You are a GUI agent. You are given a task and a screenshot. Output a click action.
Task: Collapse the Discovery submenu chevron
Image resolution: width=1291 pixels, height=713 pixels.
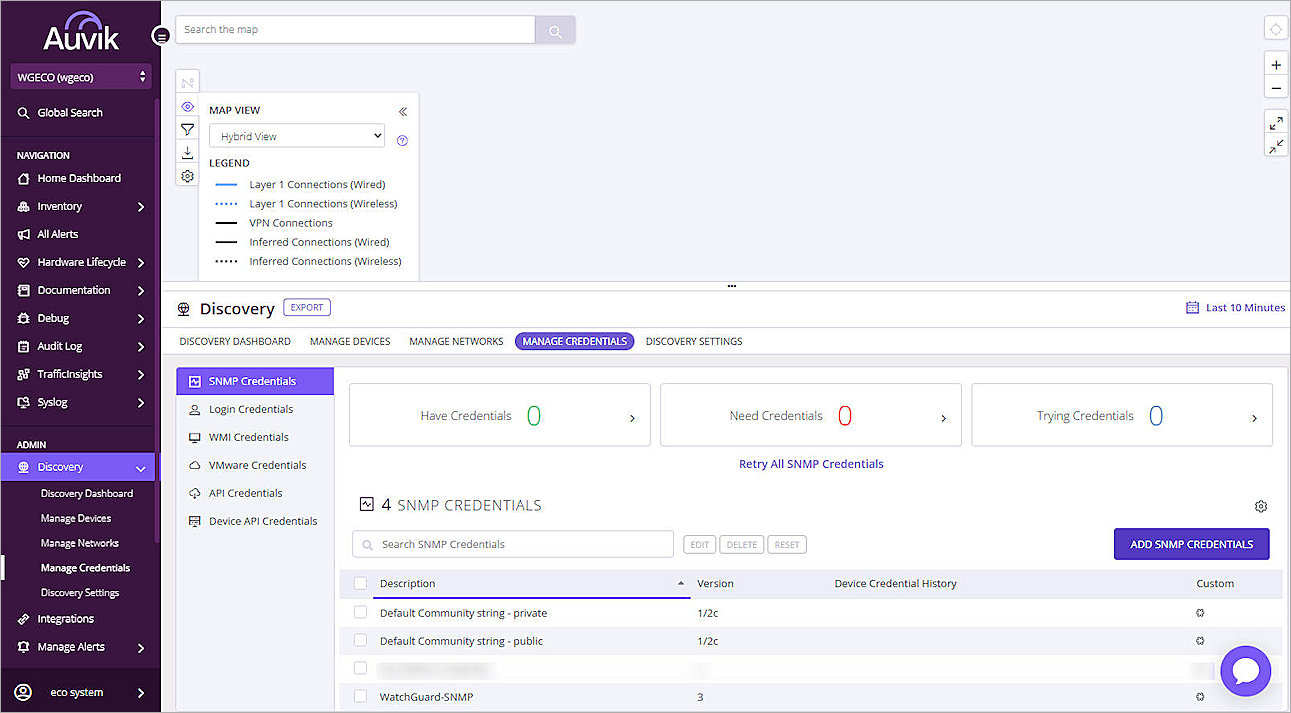[141, 467]
